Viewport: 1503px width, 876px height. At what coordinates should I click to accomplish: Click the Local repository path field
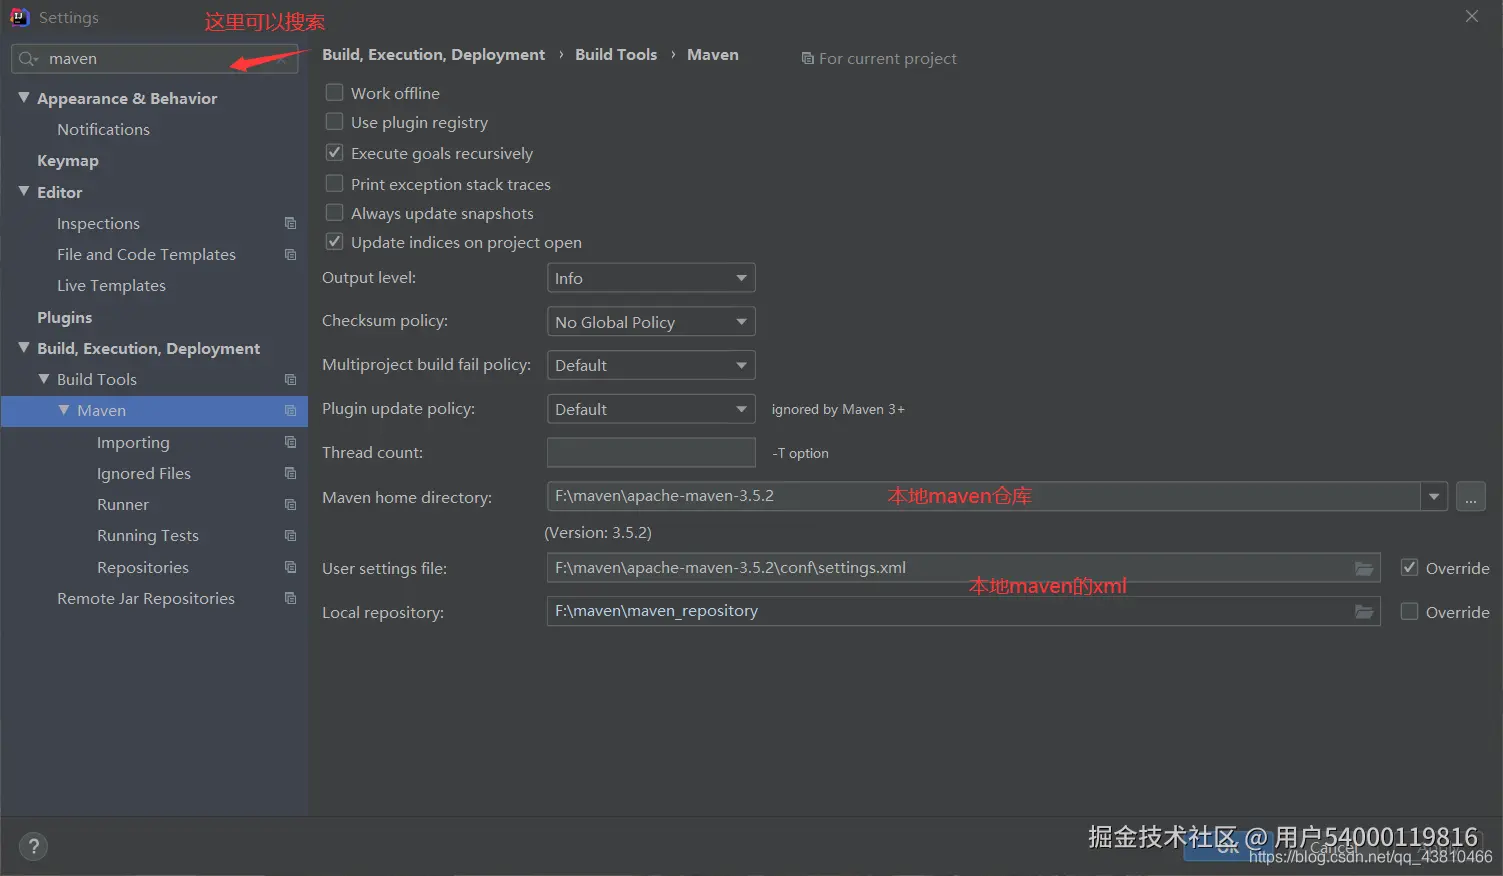963,611
